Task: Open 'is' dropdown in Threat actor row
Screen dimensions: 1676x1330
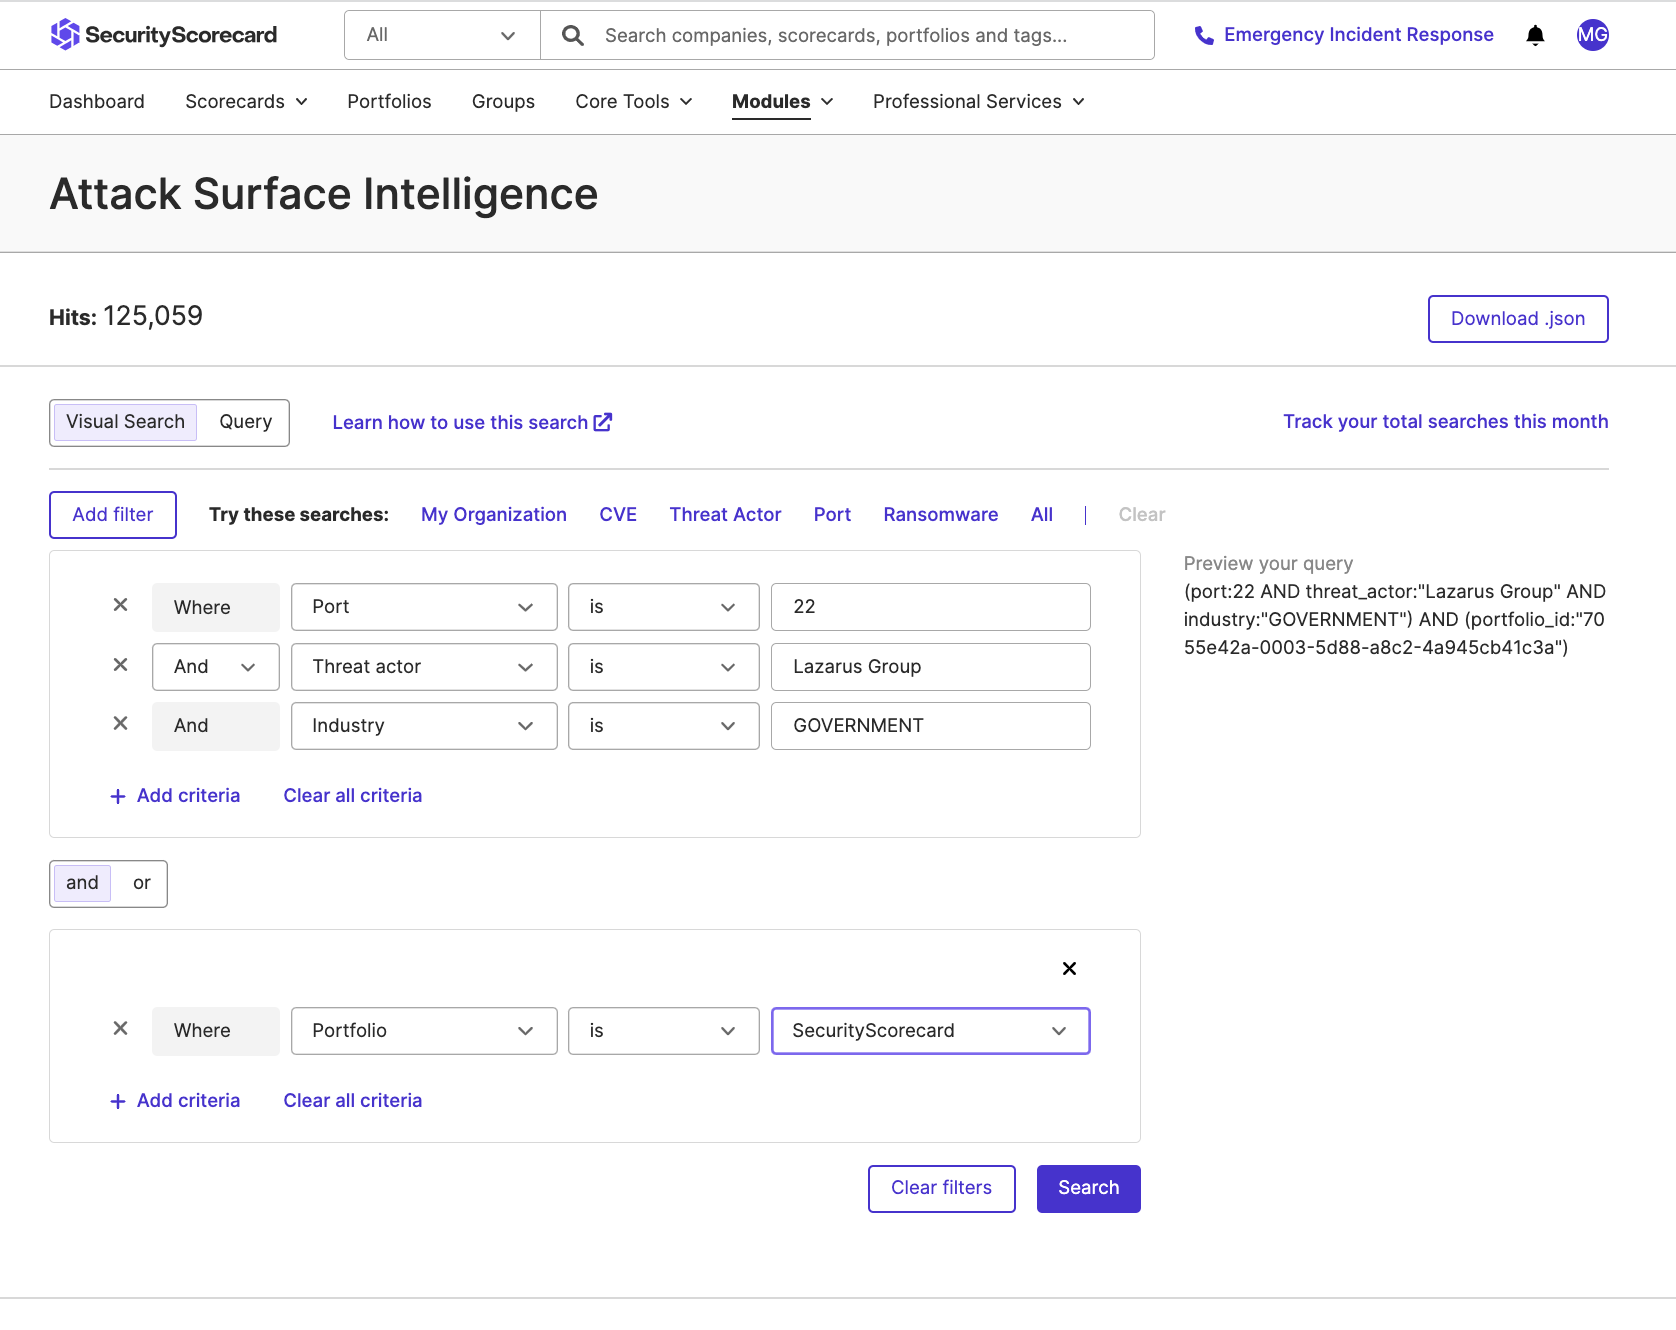Action: click(664, 667)
